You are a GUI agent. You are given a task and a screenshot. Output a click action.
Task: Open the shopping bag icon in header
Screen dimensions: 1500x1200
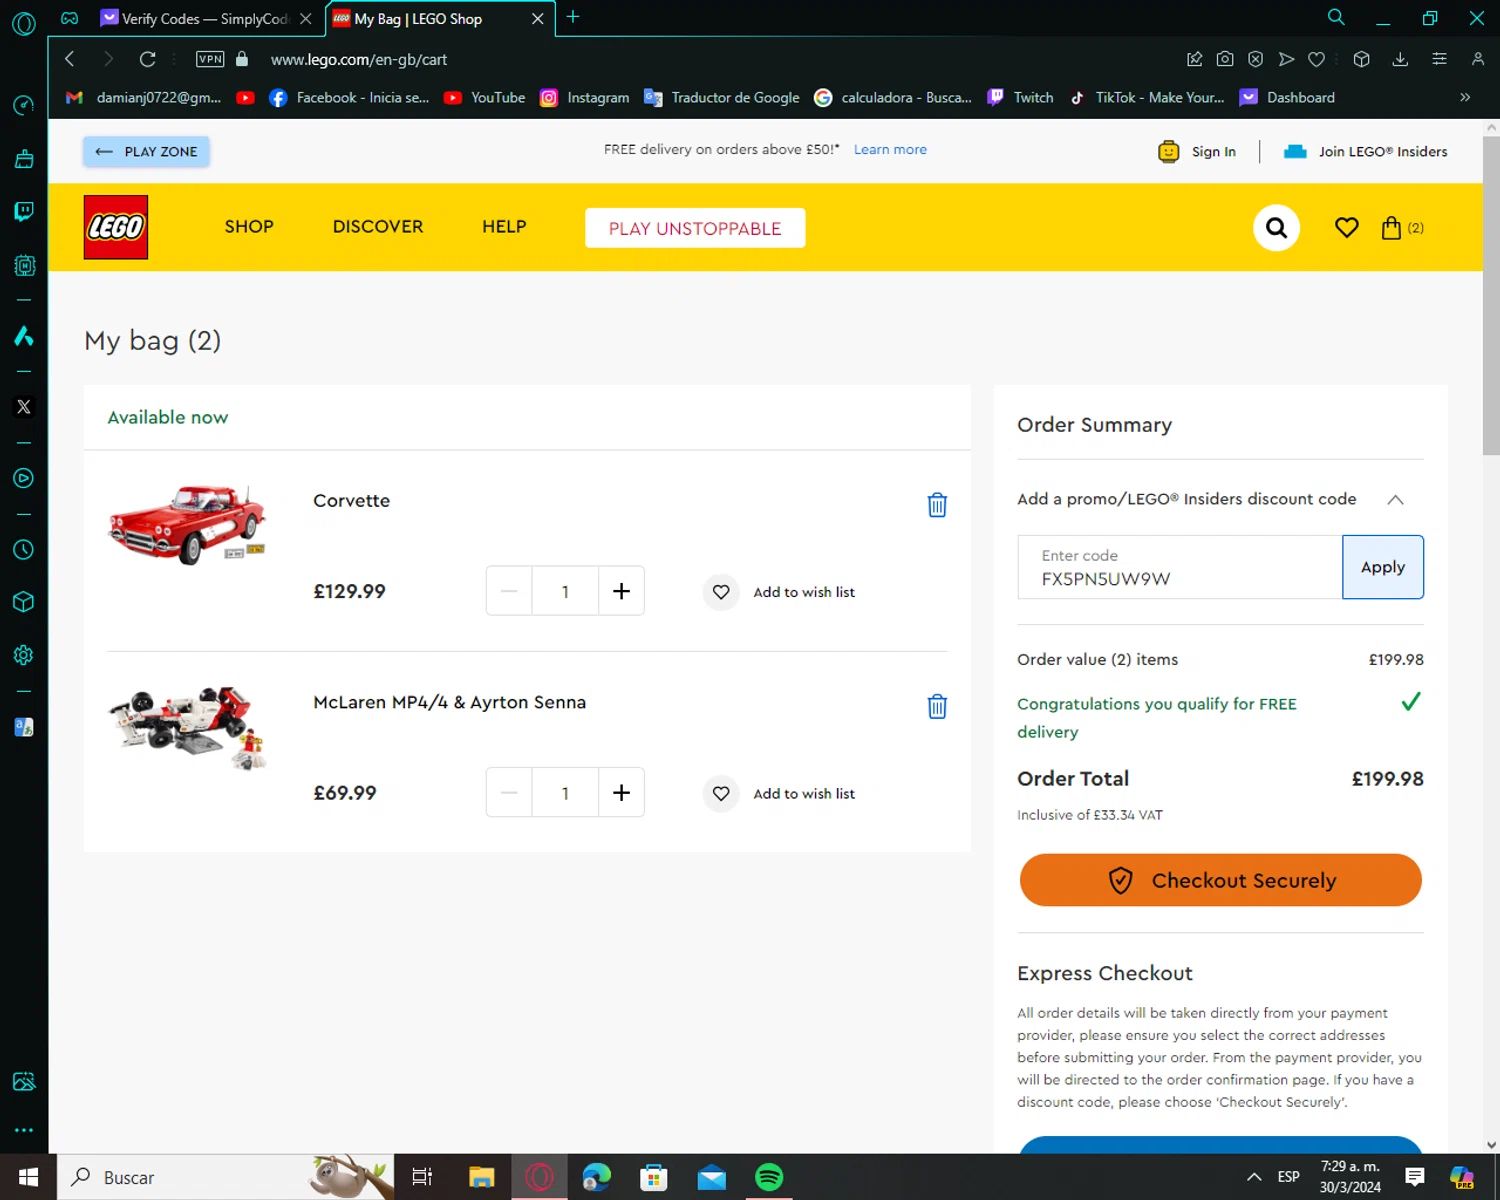click(x=1391, y=228)
